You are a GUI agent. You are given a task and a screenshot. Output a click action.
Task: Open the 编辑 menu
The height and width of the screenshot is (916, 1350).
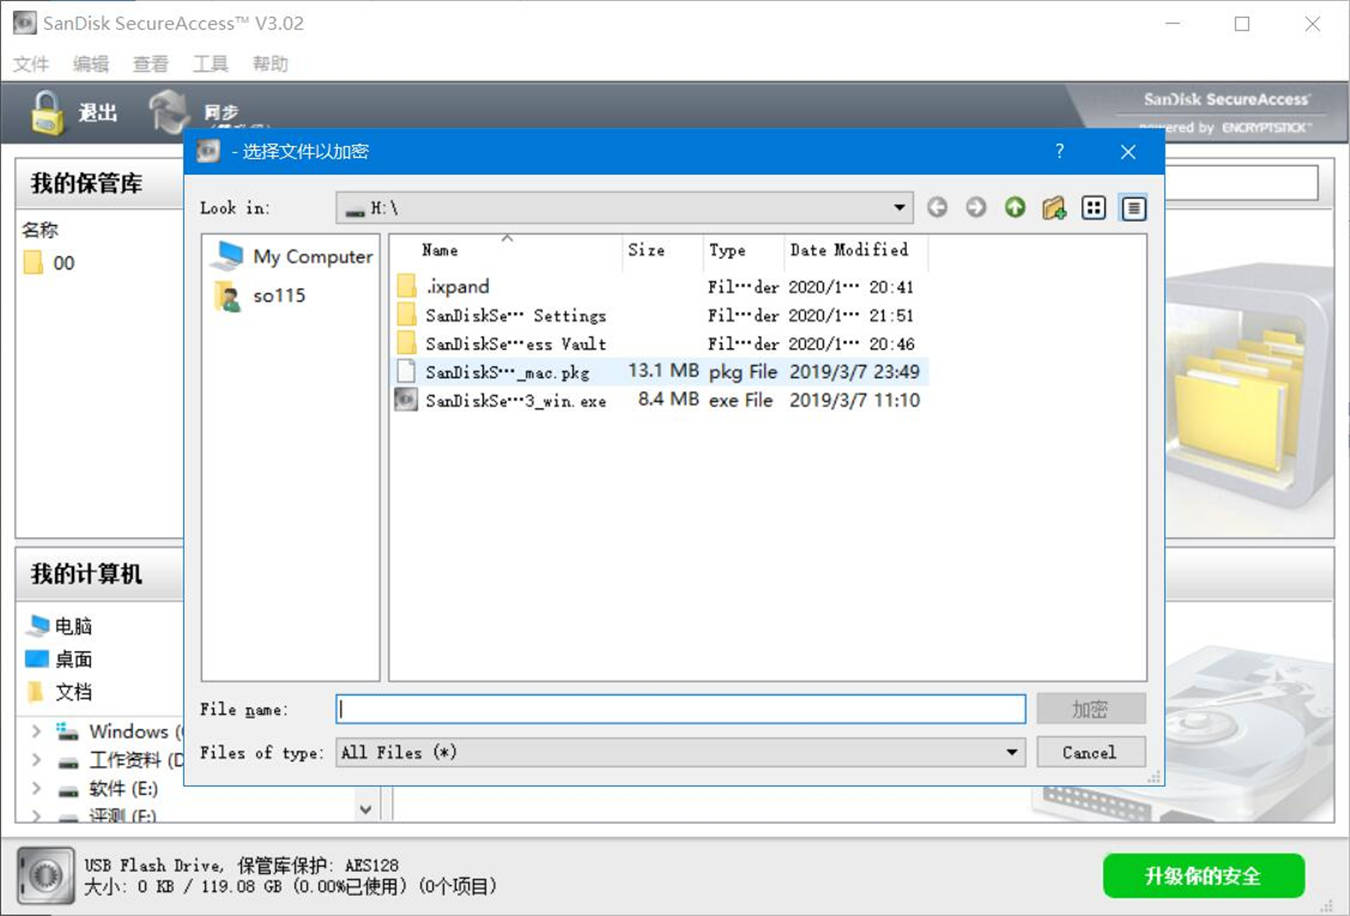point(91,64)
